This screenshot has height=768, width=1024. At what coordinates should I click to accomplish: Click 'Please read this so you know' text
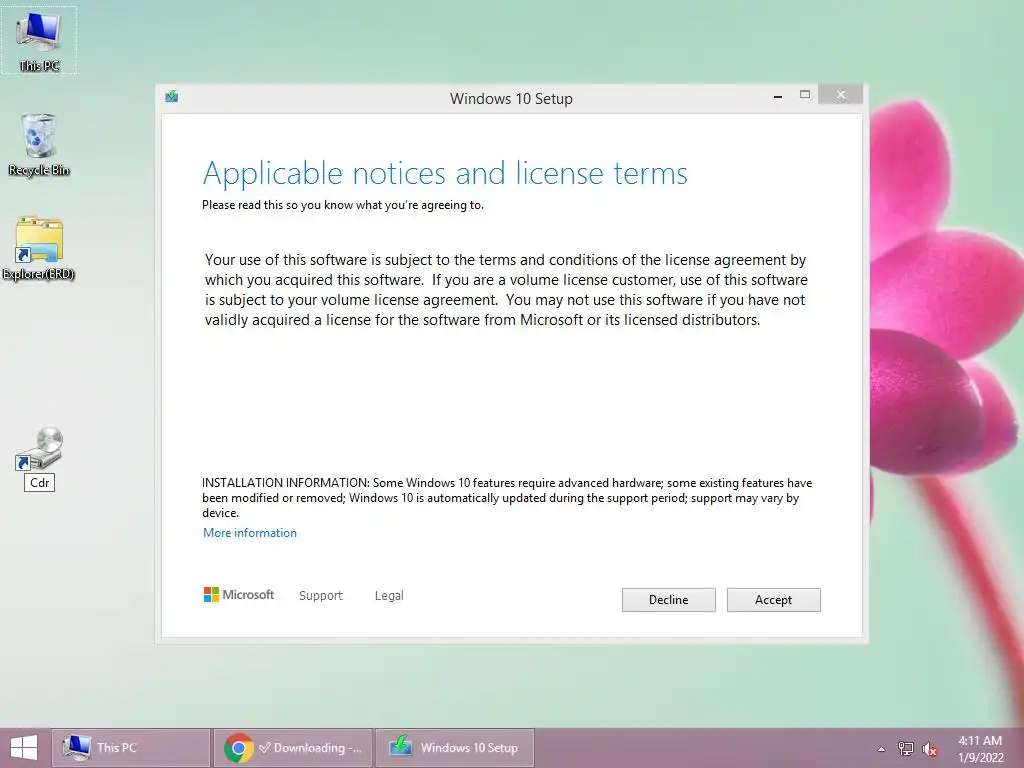[x=343, y=205]
